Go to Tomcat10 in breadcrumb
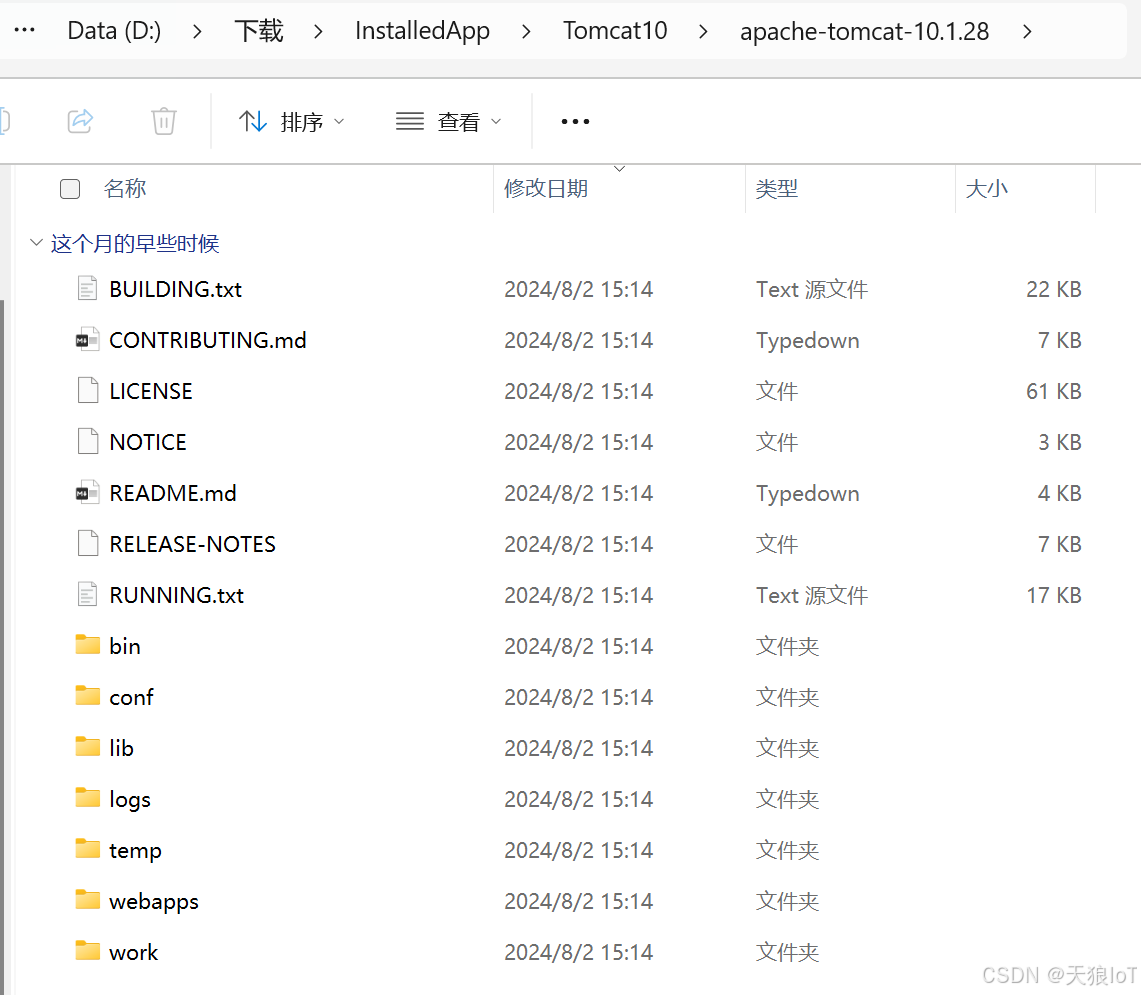The image size is (1141, 995). tap(615, 31)
